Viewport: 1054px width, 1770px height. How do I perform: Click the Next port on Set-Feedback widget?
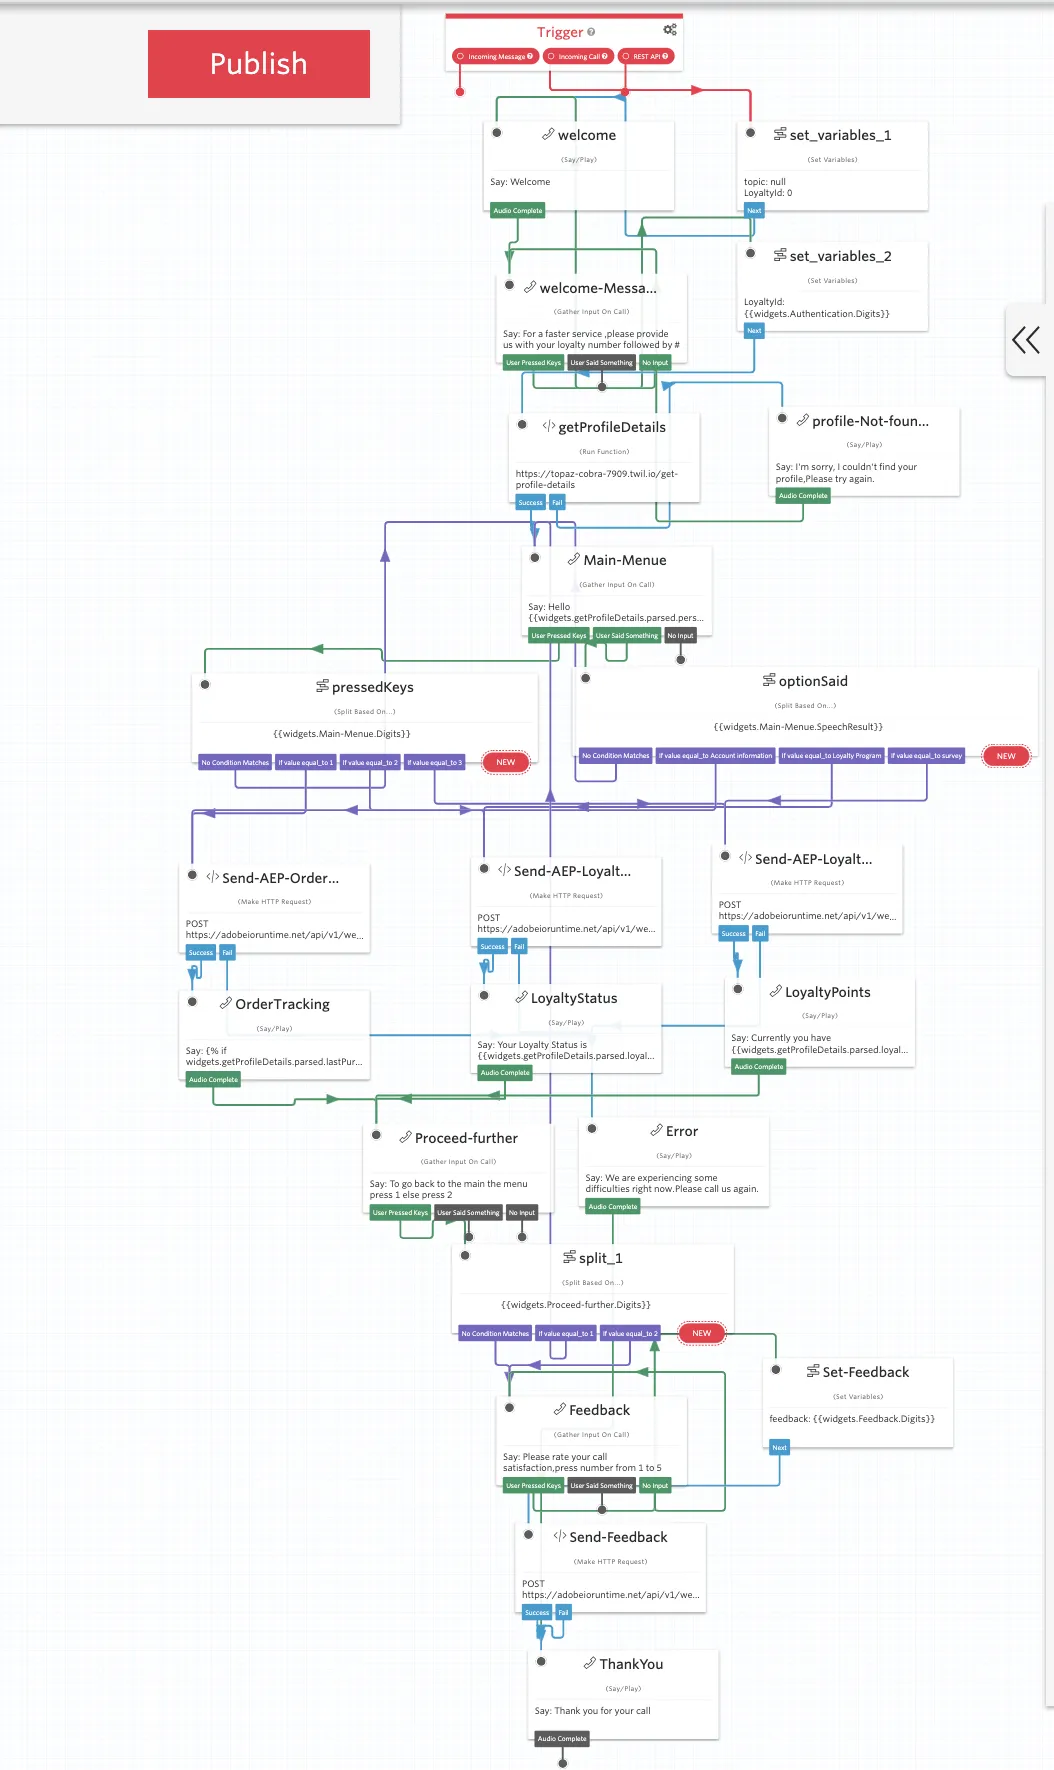779,1448
